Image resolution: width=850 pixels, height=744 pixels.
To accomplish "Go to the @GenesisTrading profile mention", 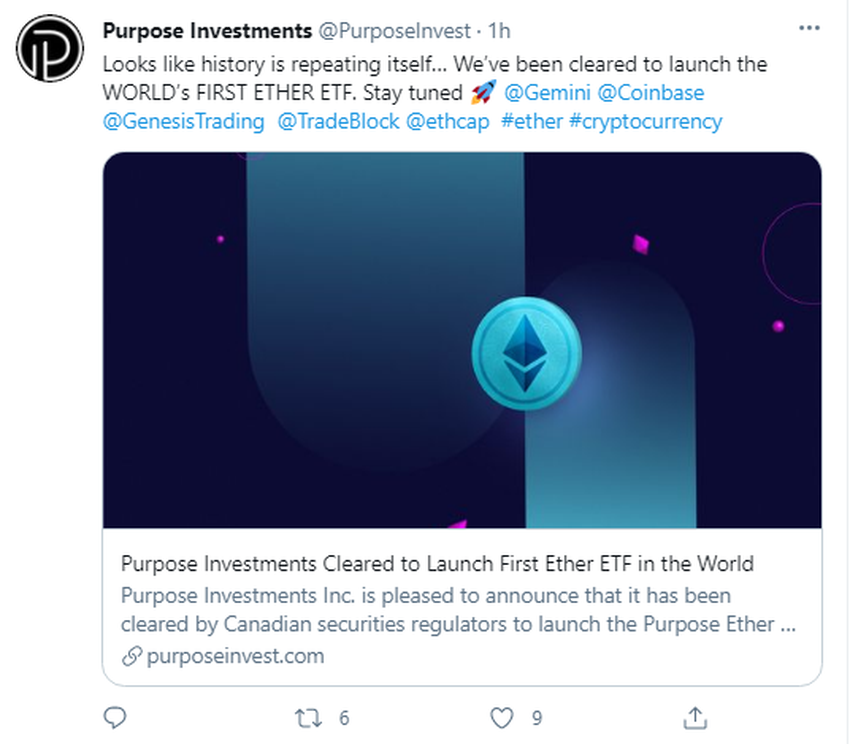I will (x=183, y=122).
